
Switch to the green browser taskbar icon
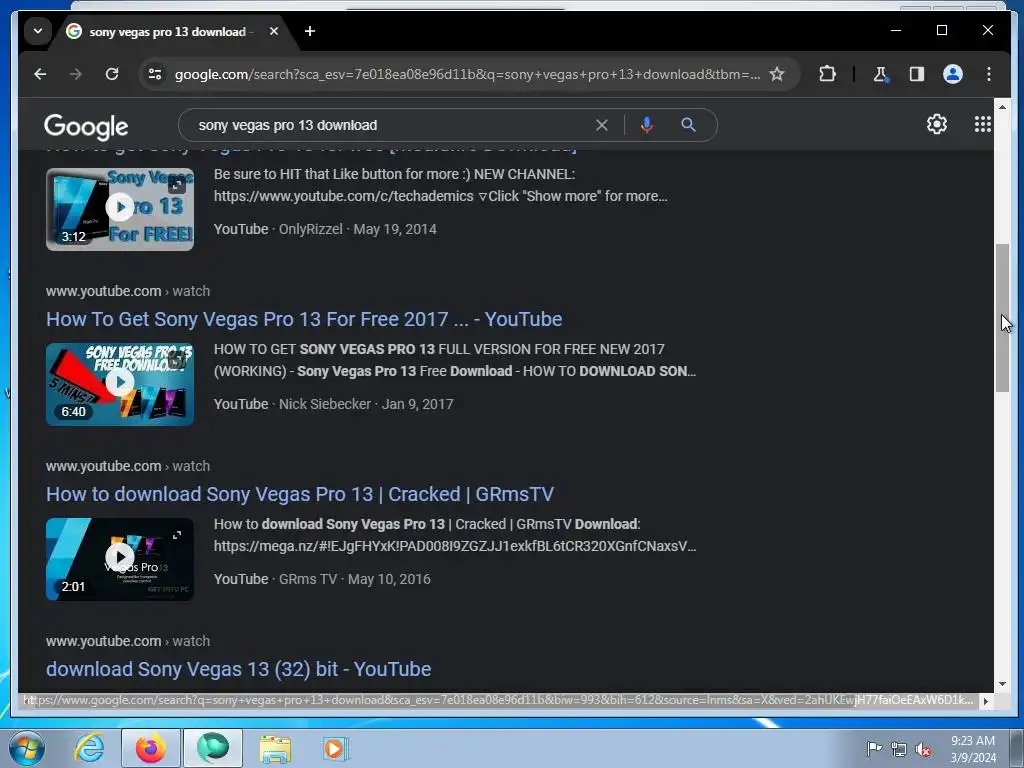pos(213,748)
